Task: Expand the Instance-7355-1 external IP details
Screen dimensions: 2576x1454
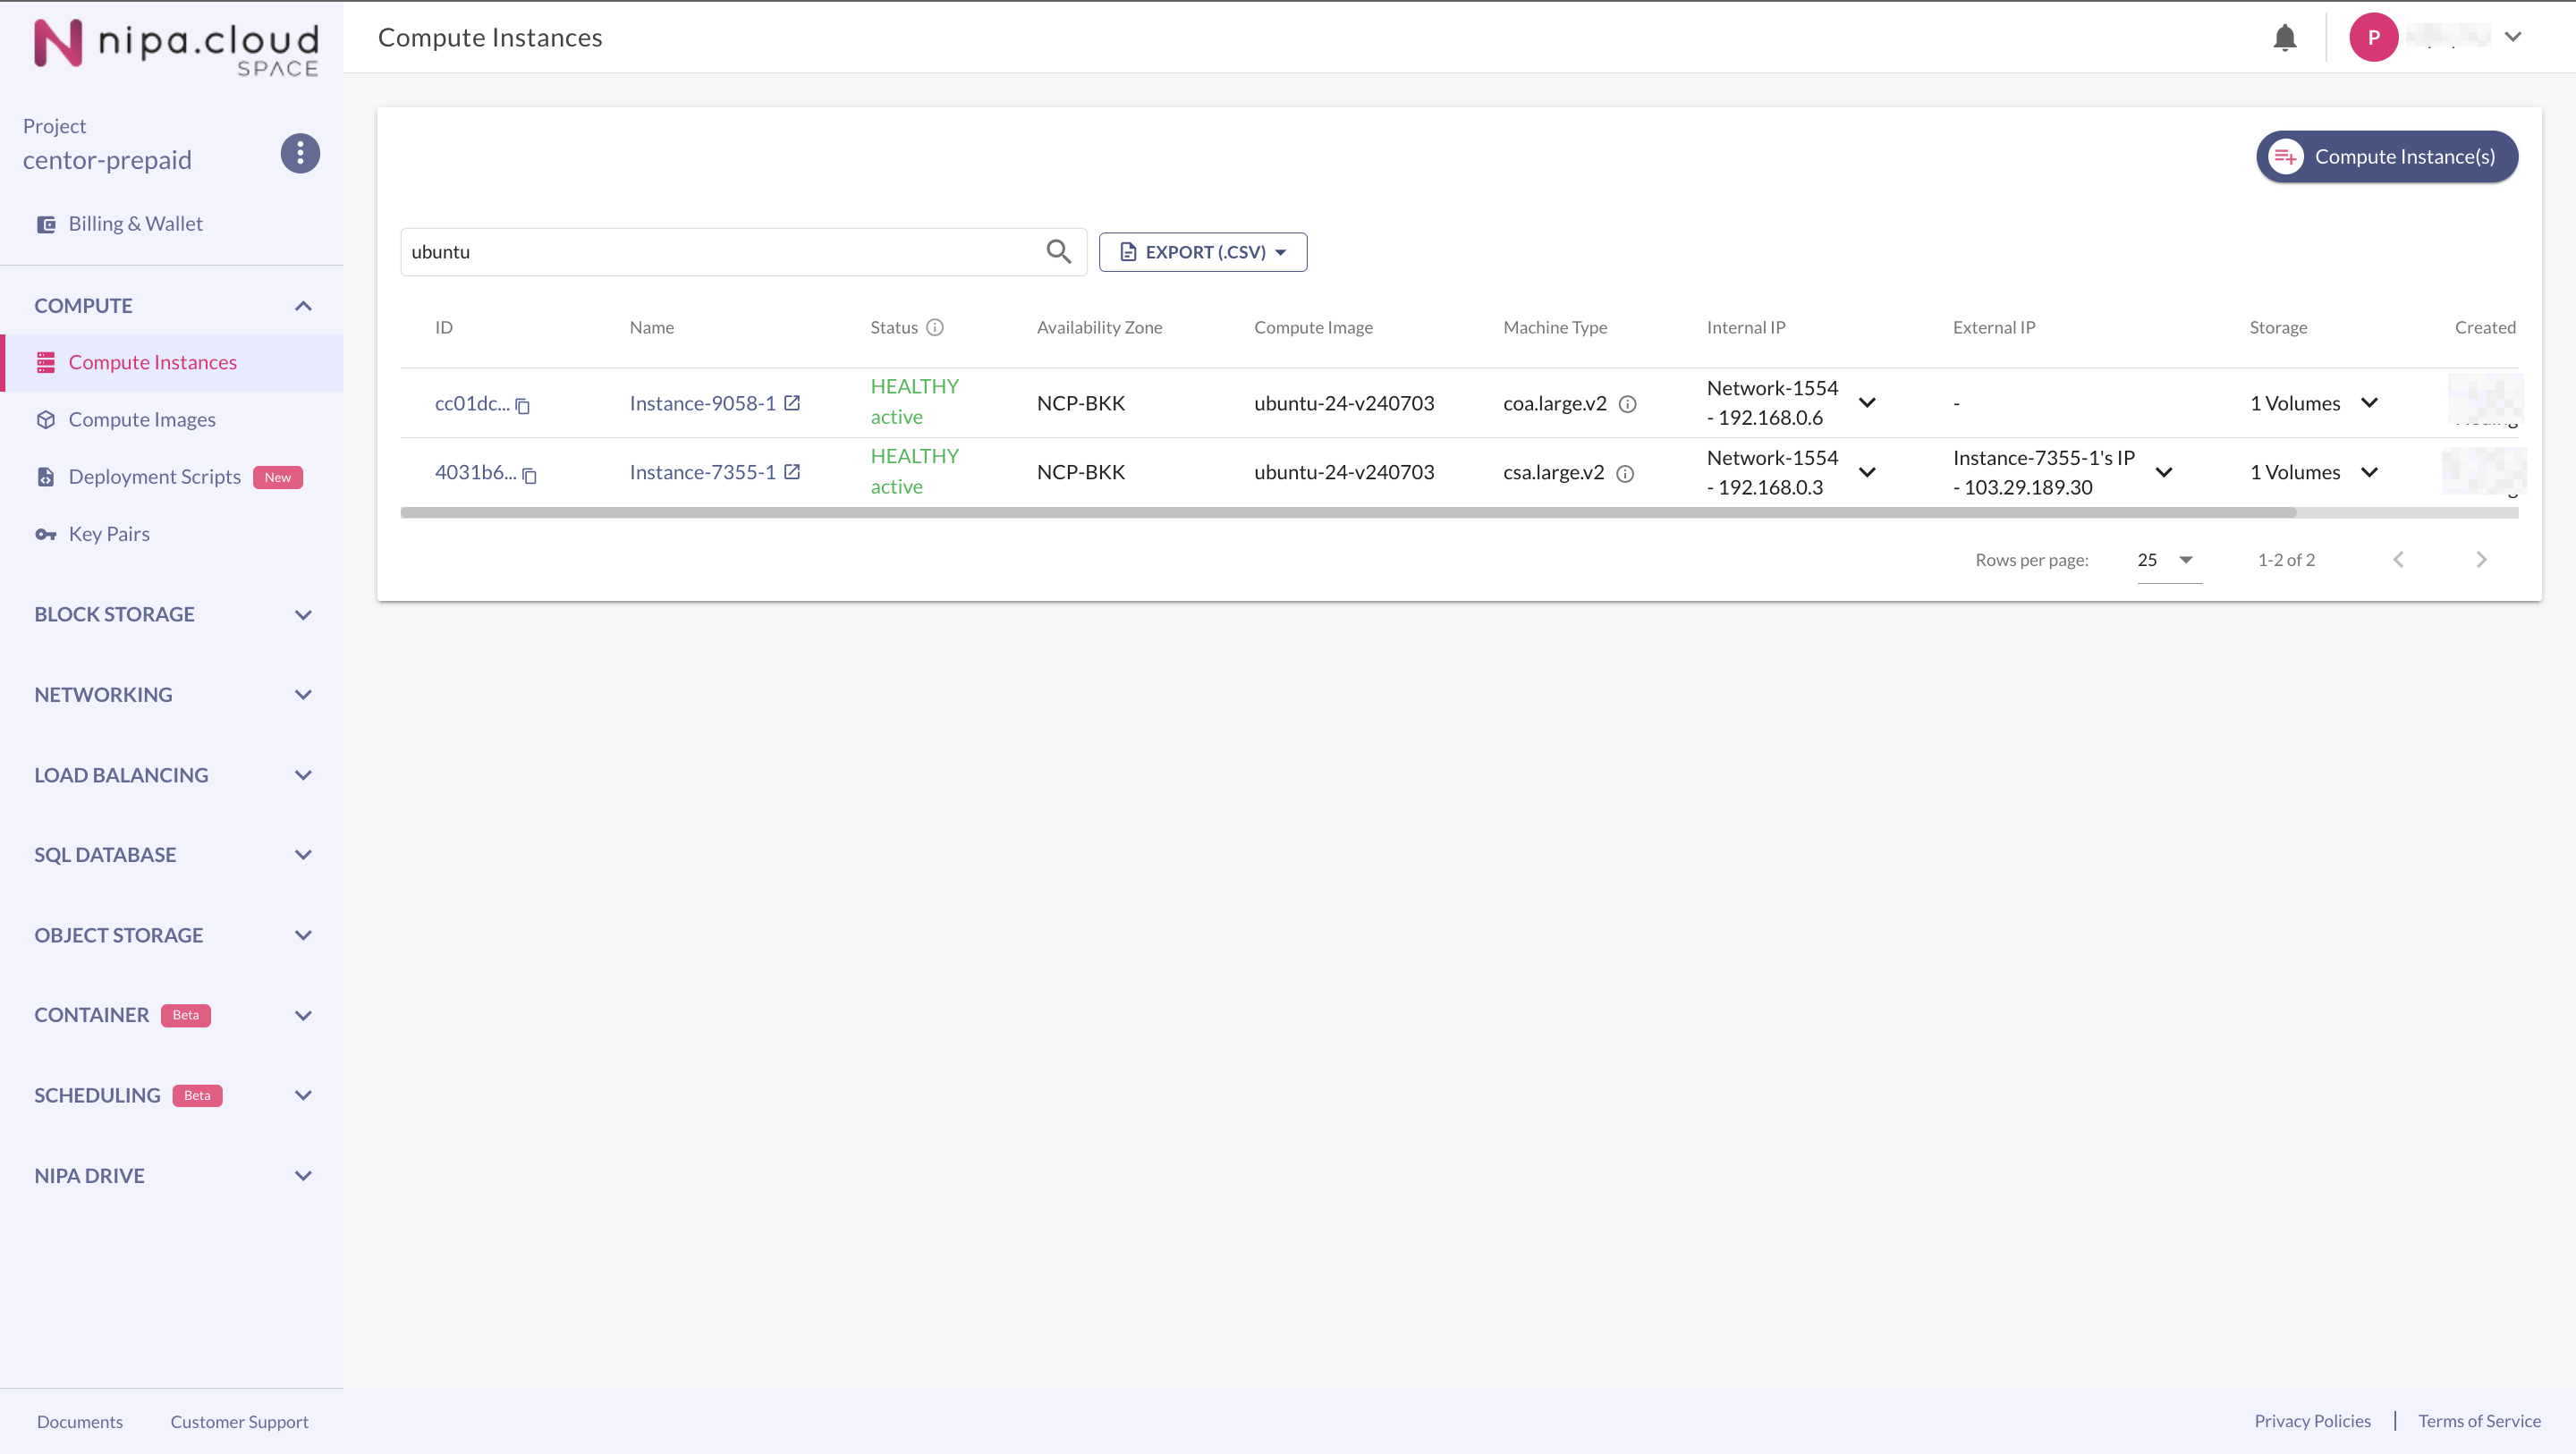Action: click(2163, 473)
